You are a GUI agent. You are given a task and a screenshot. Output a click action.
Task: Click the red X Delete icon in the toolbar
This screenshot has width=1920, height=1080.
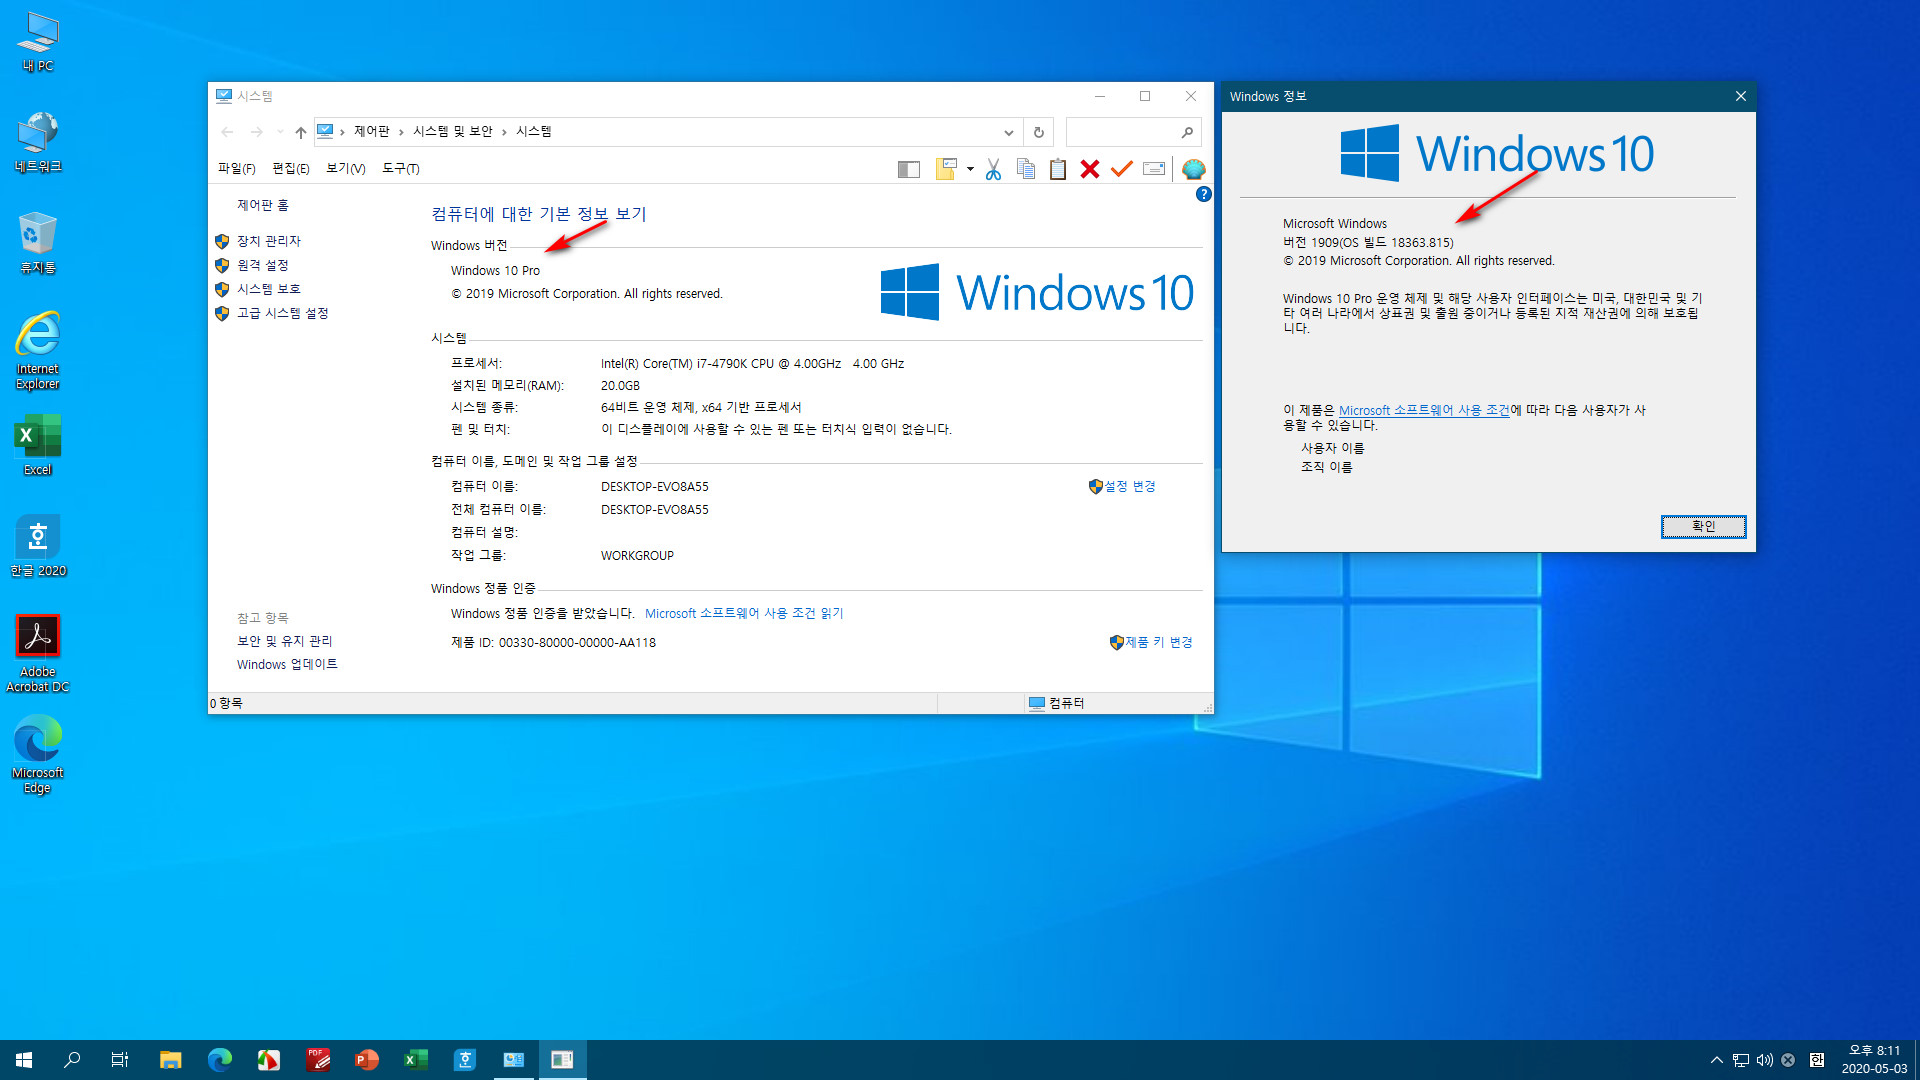tap(1090, 169)
